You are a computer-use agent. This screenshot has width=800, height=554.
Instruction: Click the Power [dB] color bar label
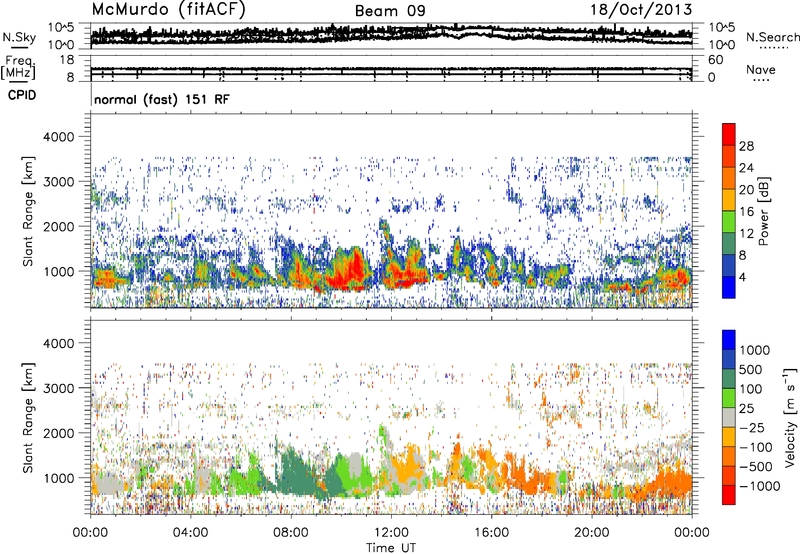762,211
